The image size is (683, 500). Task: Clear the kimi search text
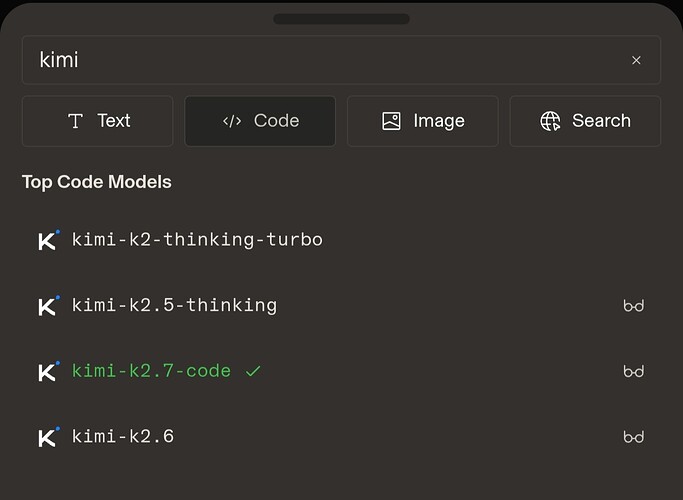point(636,60)
